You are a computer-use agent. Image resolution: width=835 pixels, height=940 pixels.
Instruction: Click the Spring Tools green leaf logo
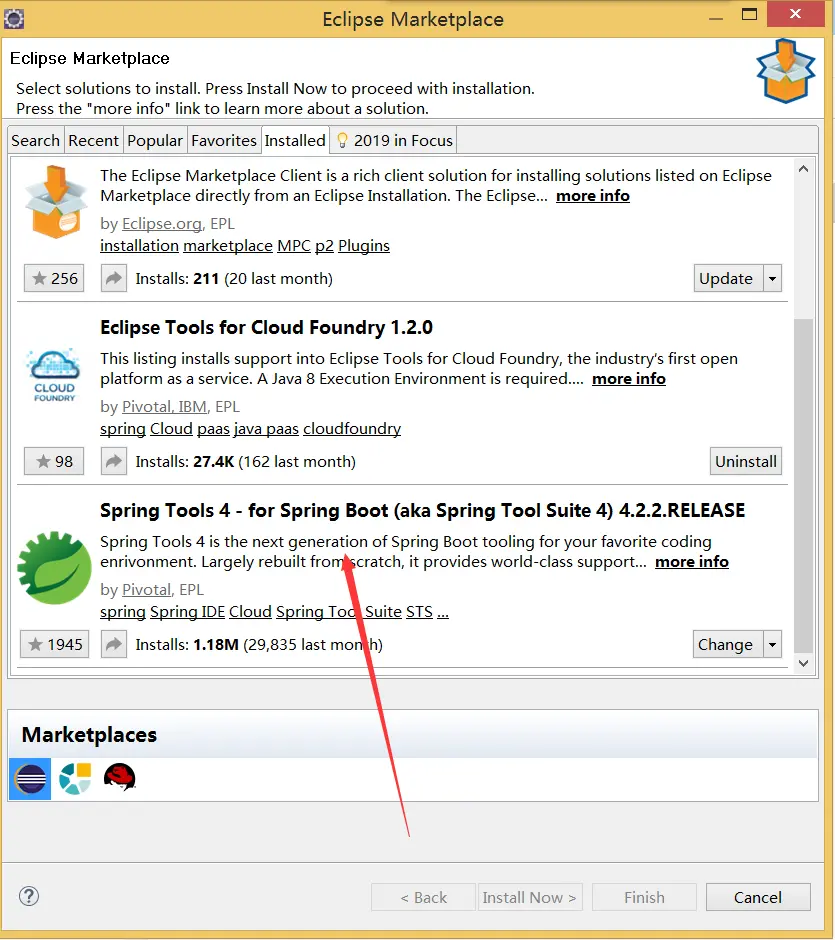54,567
